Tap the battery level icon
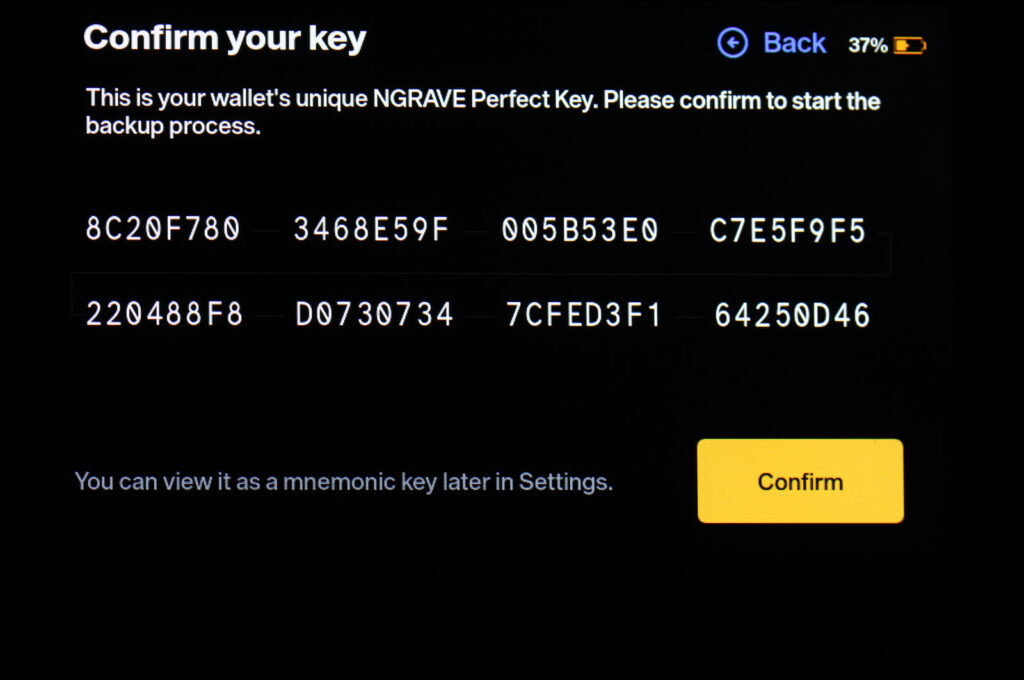Viewport: 1024px width, 680px height. coord(909,45)
